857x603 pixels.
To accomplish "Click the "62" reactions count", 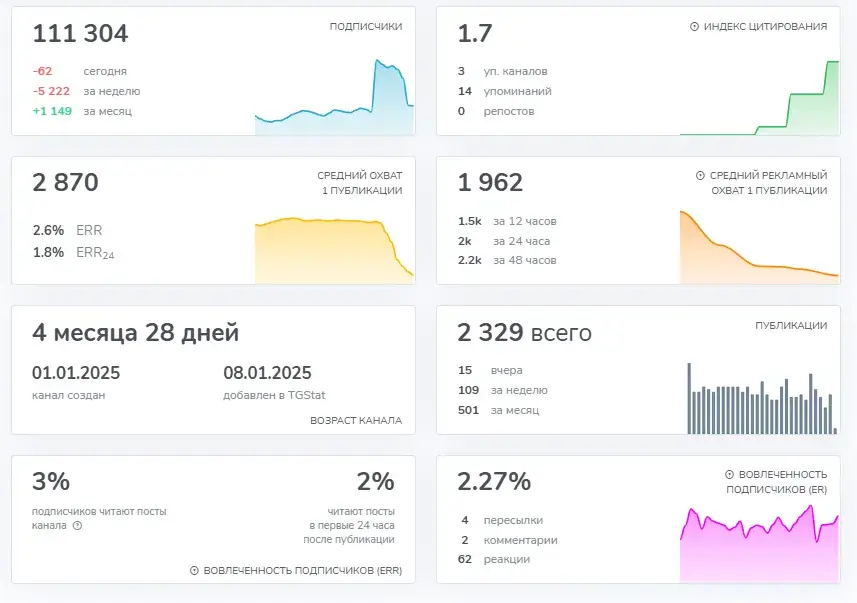I will pos(465,559).
